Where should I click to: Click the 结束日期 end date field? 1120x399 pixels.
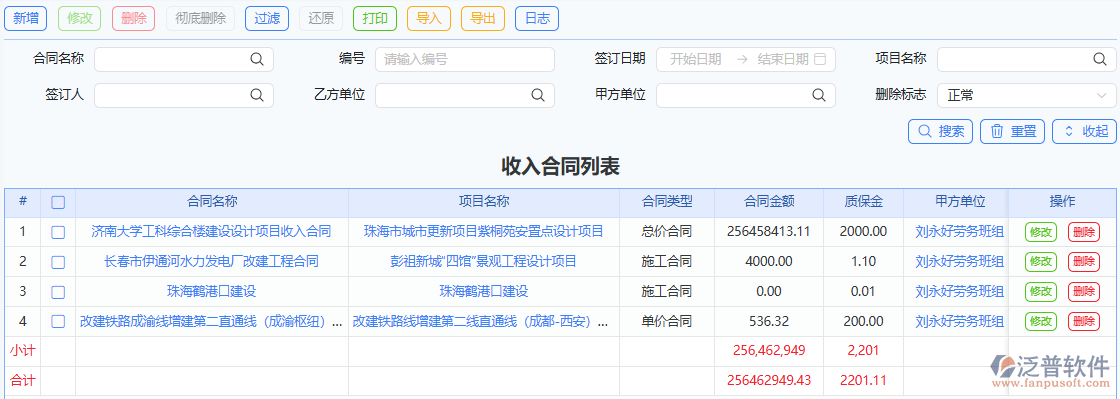coord(782,59)
